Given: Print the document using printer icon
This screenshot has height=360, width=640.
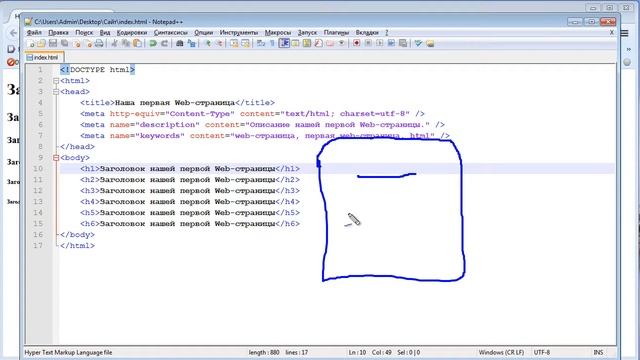Looking at the screenshot, I should 100,43.
